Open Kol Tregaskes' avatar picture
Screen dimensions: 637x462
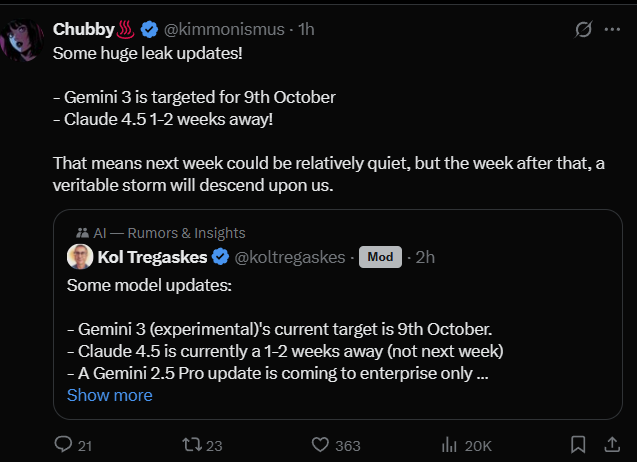coord(80,257)
